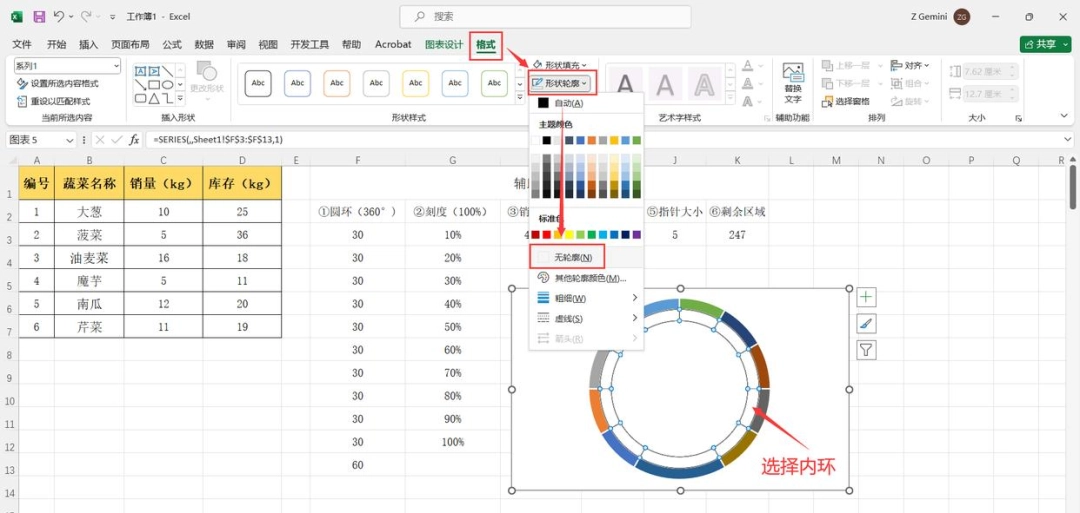Pick the purple standard color swatch
Screen dimensions: 1080x513
636,235
